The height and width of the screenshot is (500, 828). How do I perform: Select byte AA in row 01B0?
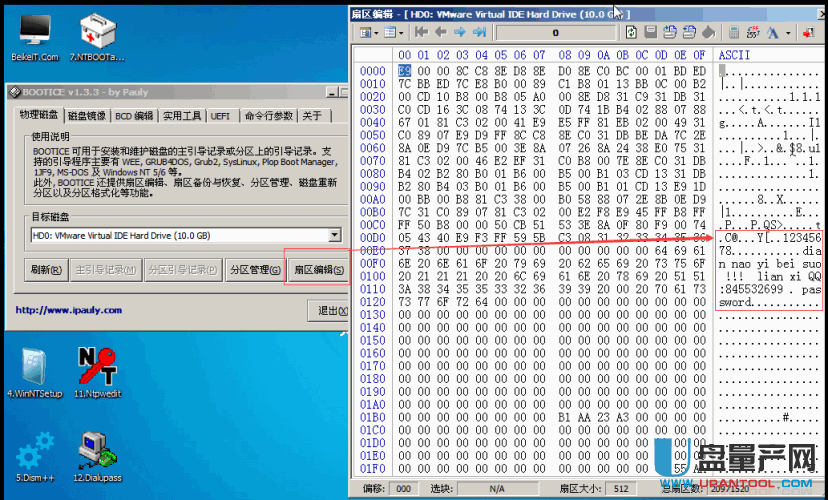coord(584,417)
